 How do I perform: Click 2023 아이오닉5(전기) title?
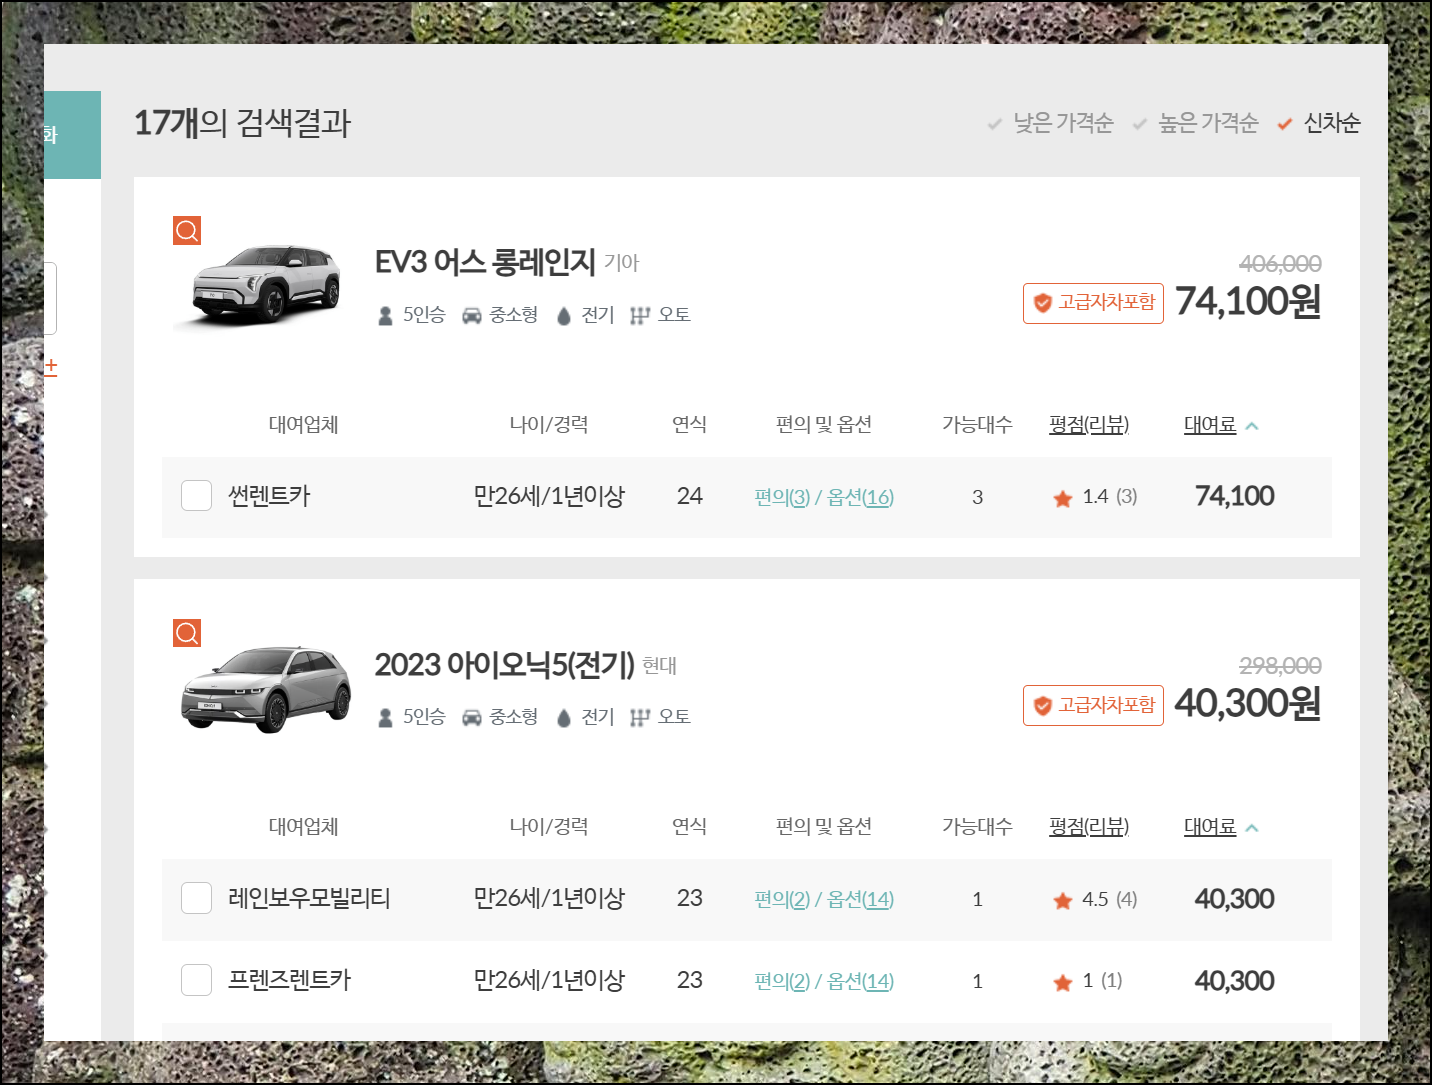click(x=504, y=664)
